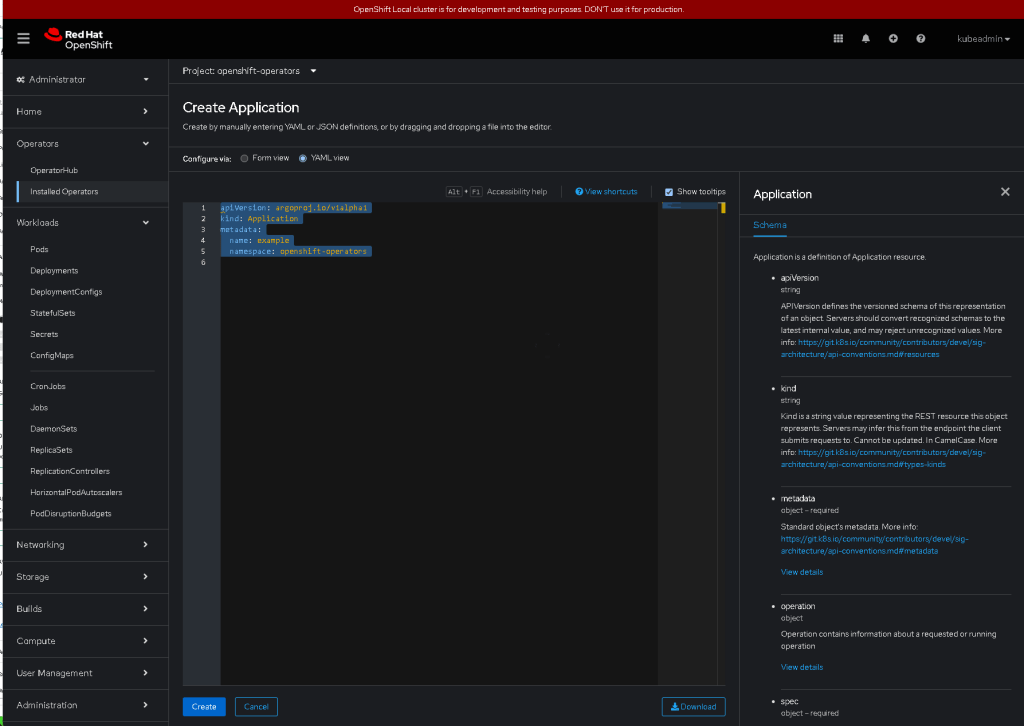Open Pods under Workloads
This screenshot has height=726, width=1024.
(x=39, y=249)
